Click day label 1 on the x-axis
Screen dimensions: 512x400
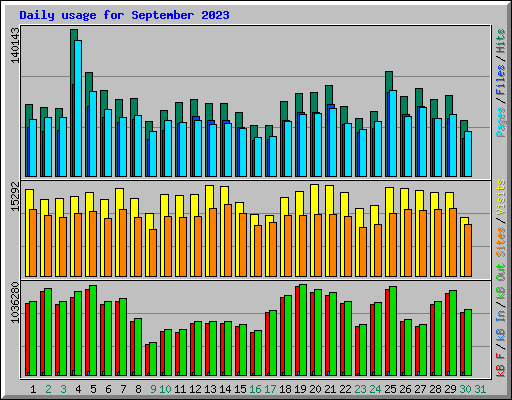pyautogui.click(x=33, y=389)
